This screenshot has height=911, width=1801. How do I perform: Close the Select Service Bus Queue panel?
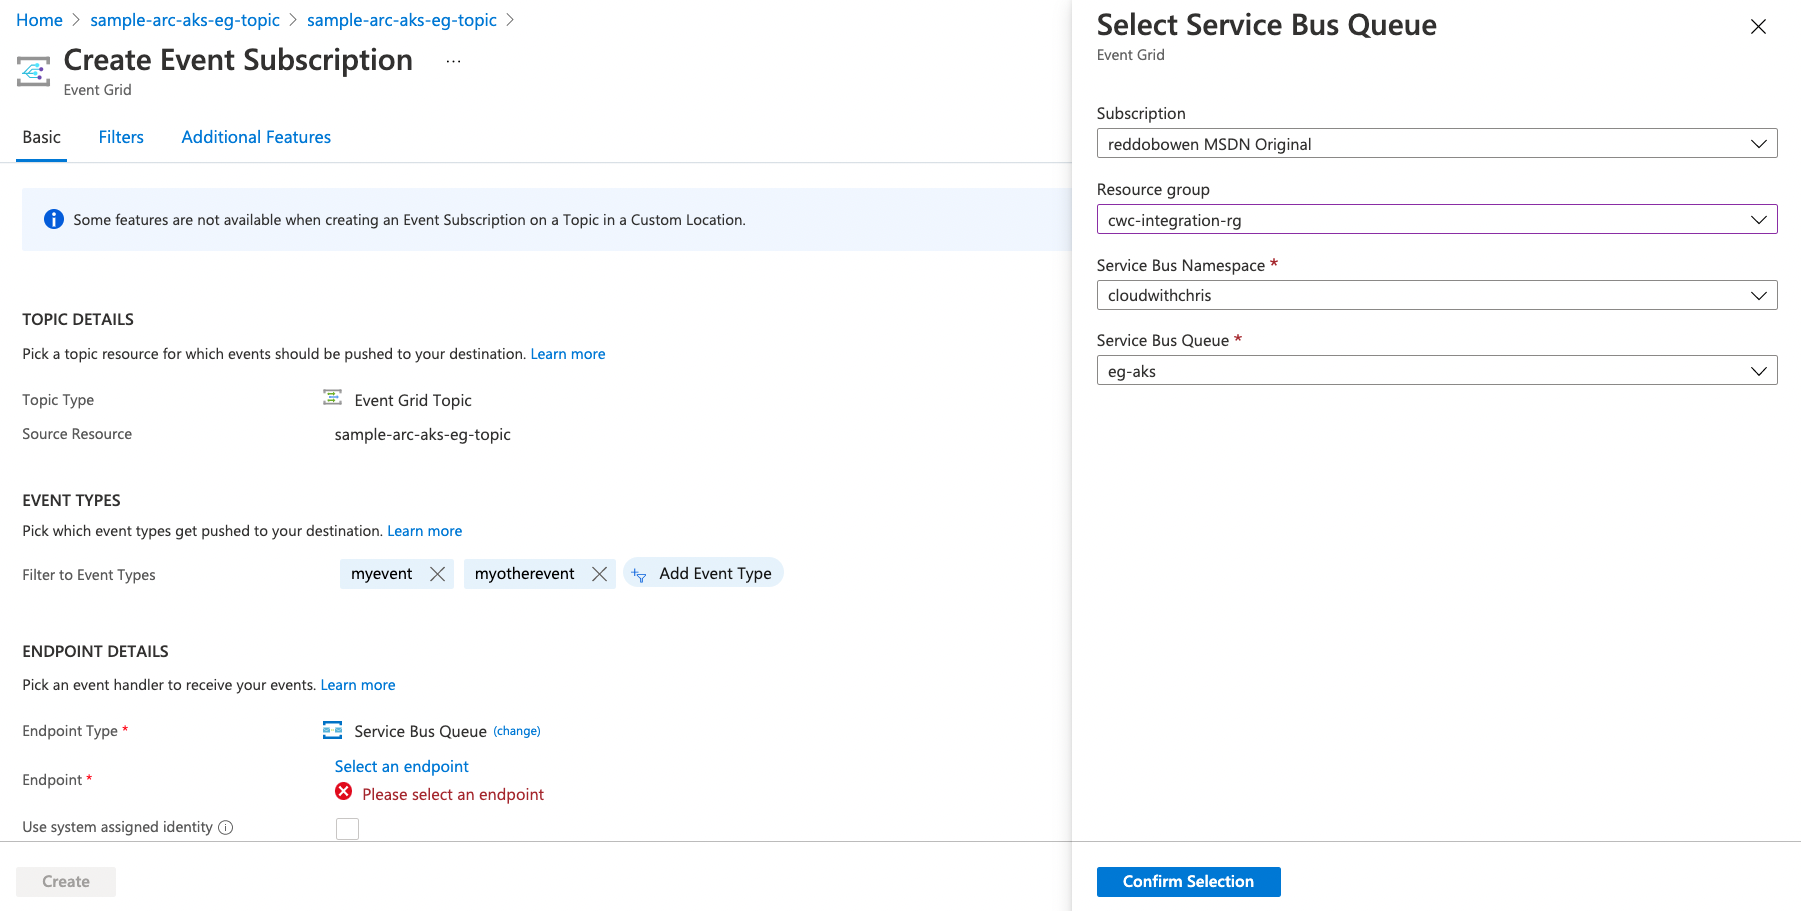click(1758, 27)
